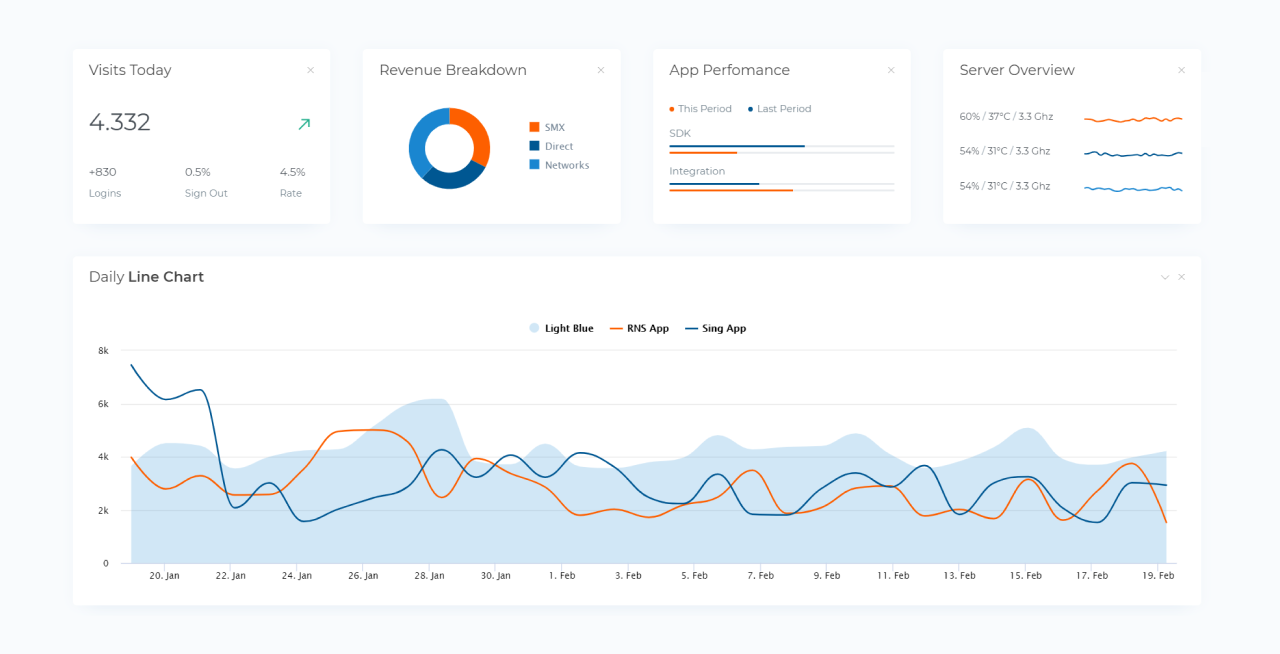Toggle the Sing App series visibility
The height and width of the screenshot is (654, 1280).
click(x=715, y=327)
